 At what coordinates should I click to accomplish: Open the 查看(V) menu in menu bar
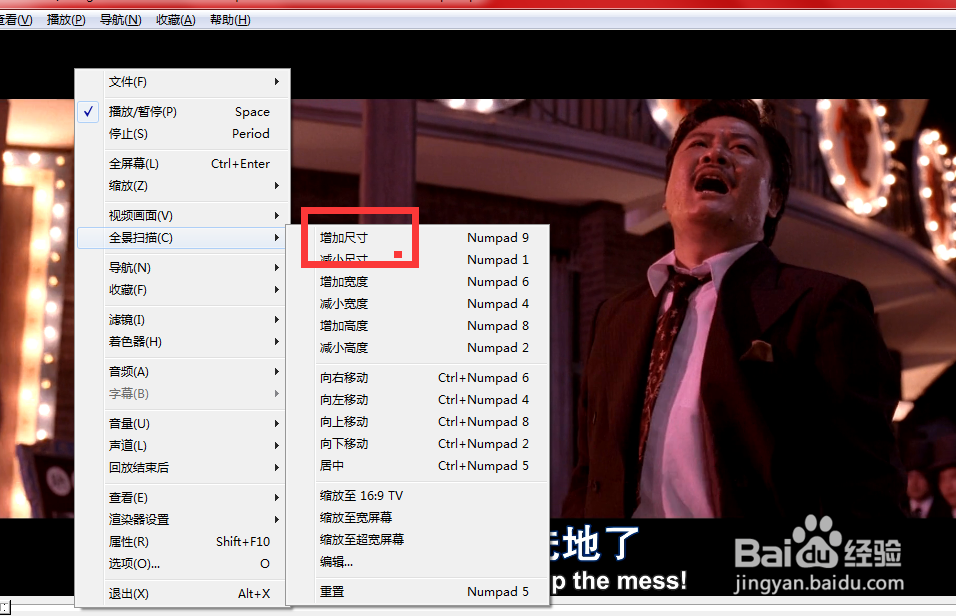point(16,20)
